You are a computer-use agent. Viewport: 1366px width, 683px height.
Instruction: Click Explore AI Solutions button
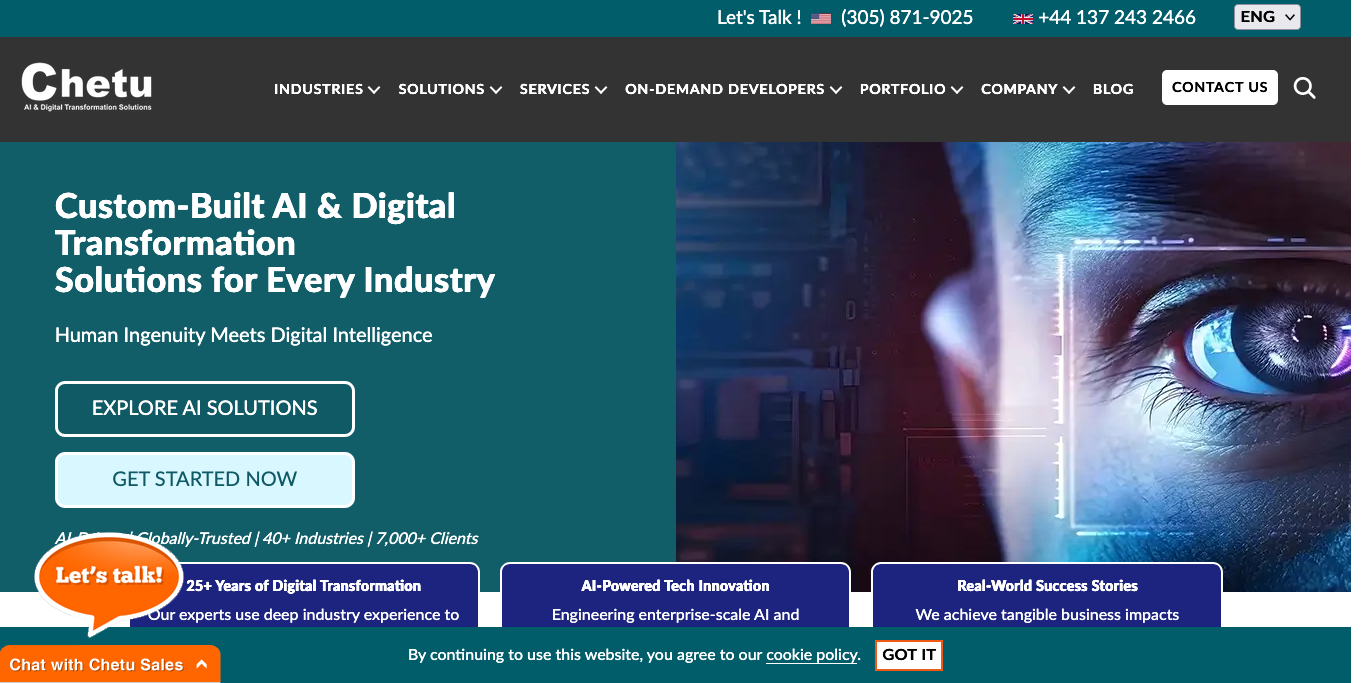coord(205,408)
